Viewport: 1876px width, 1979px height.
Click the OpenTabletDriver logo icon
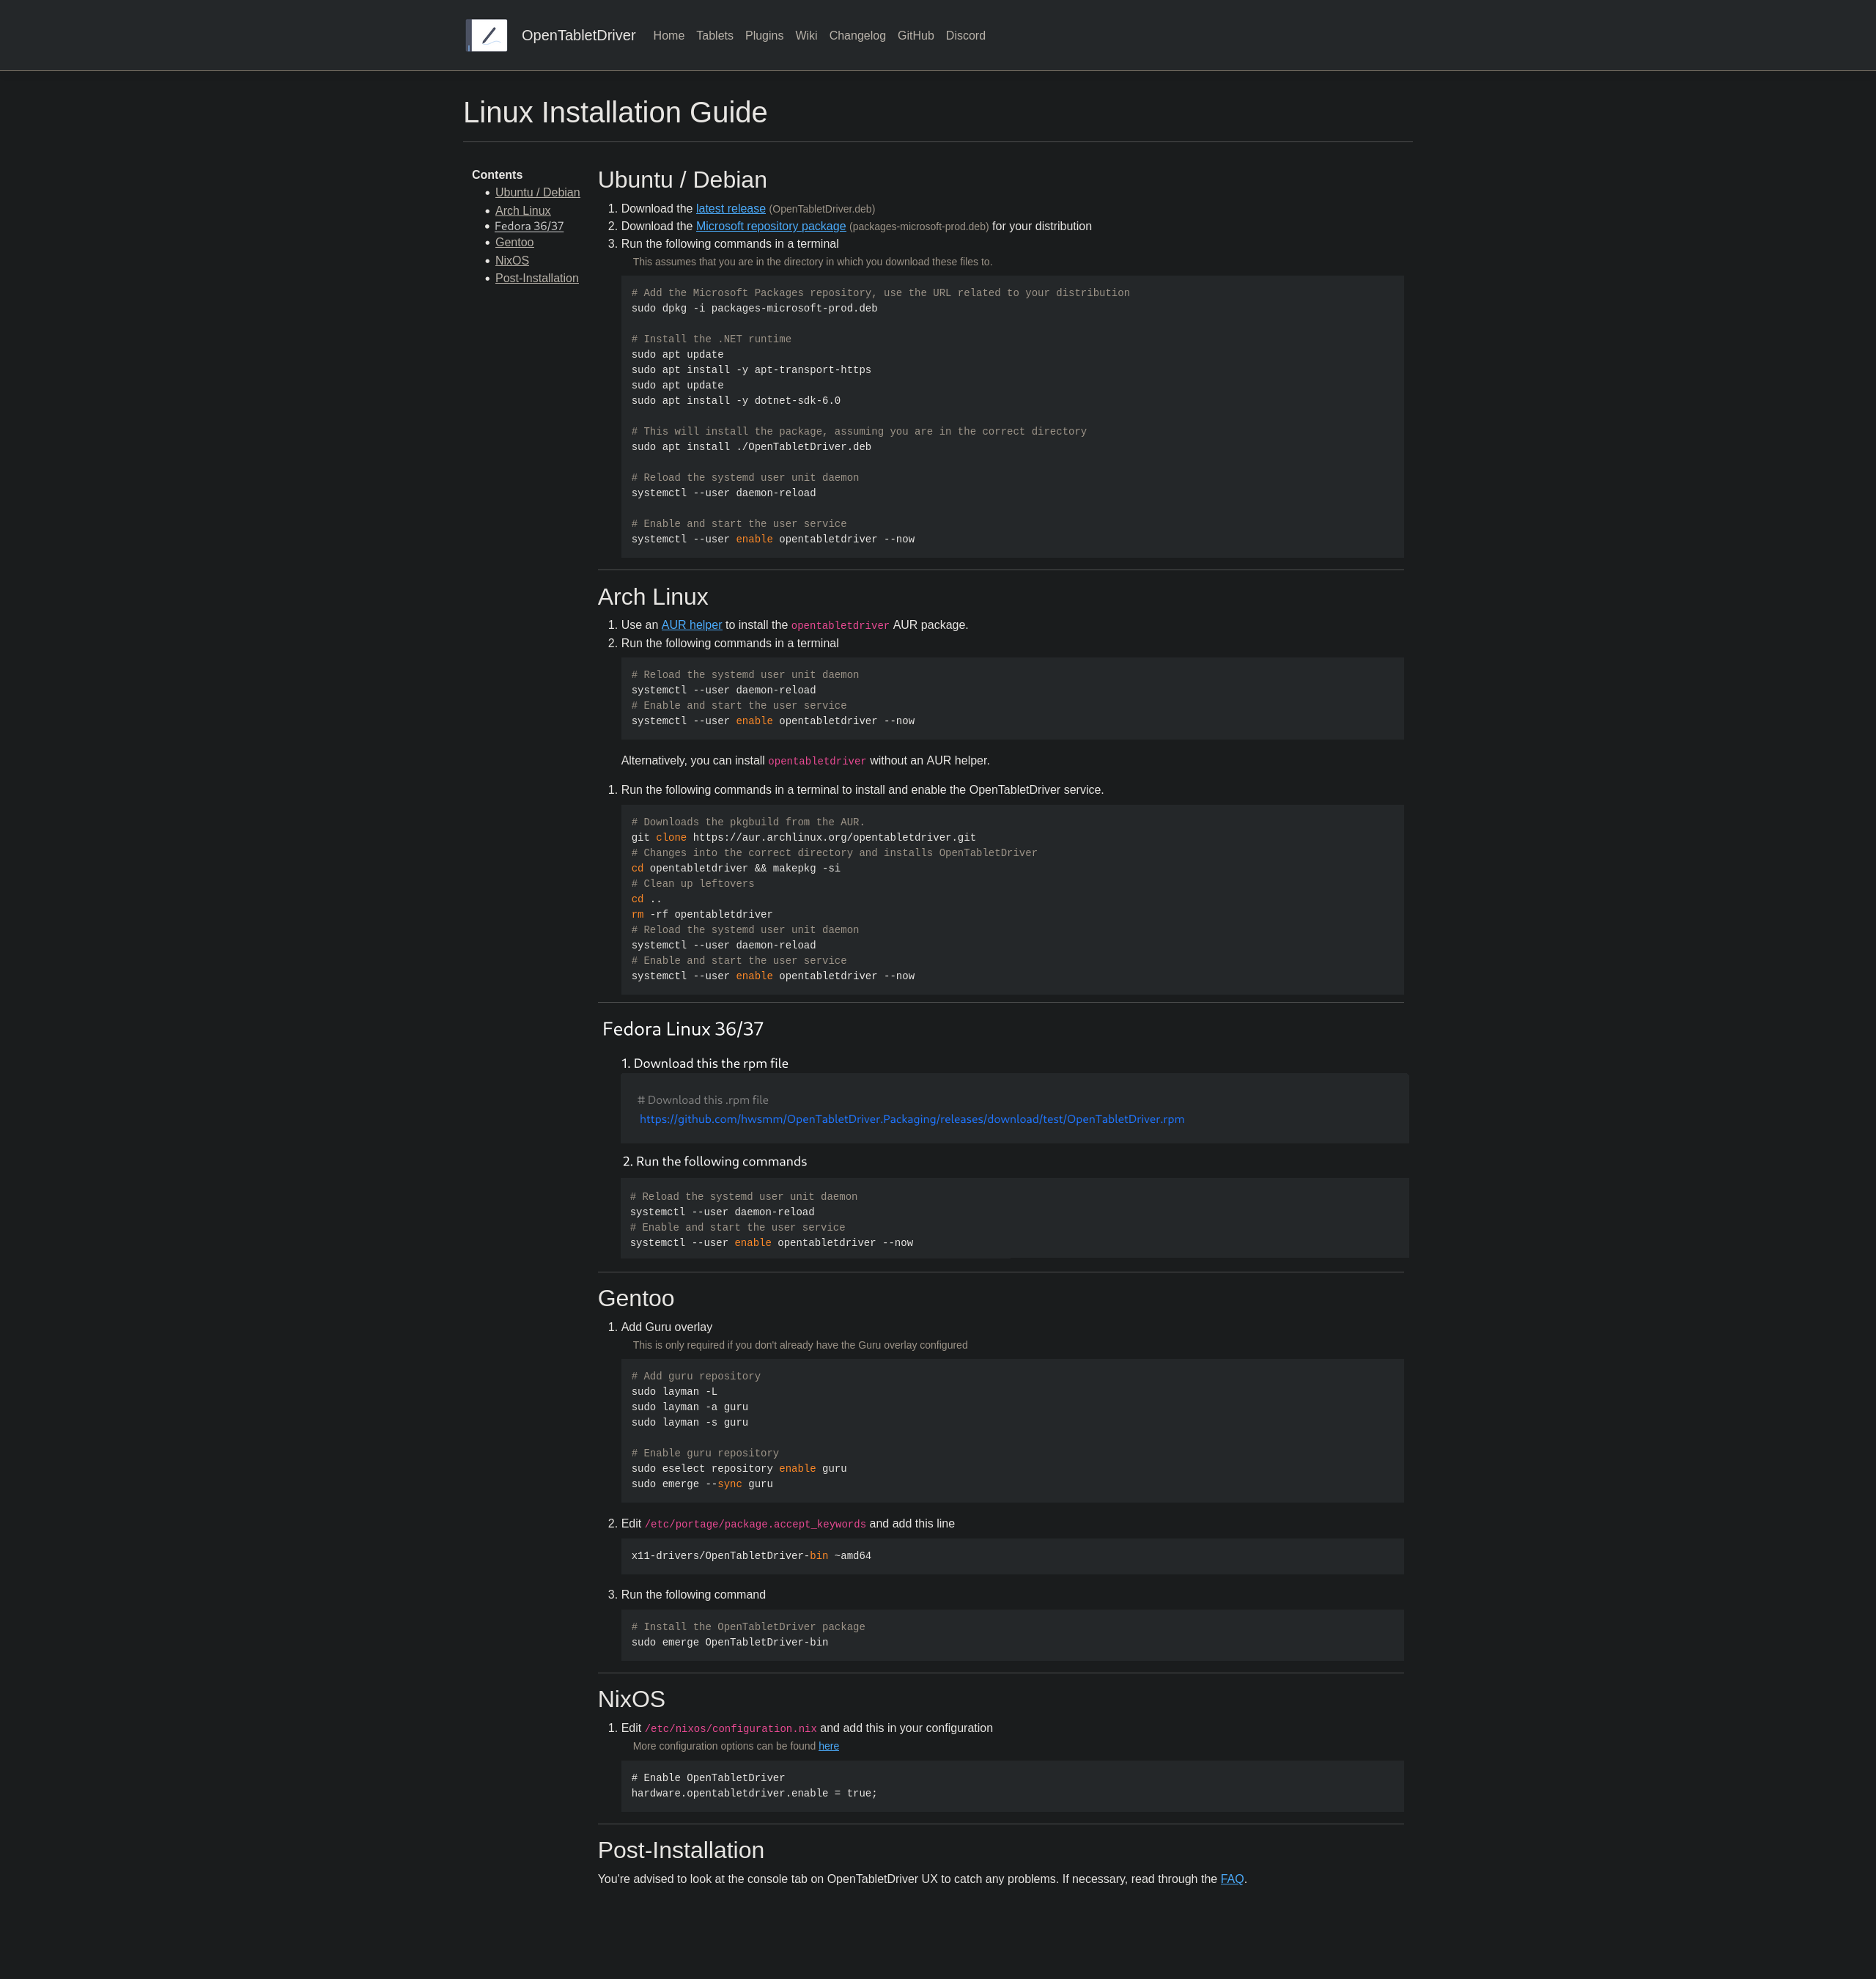tap(486, 35)
